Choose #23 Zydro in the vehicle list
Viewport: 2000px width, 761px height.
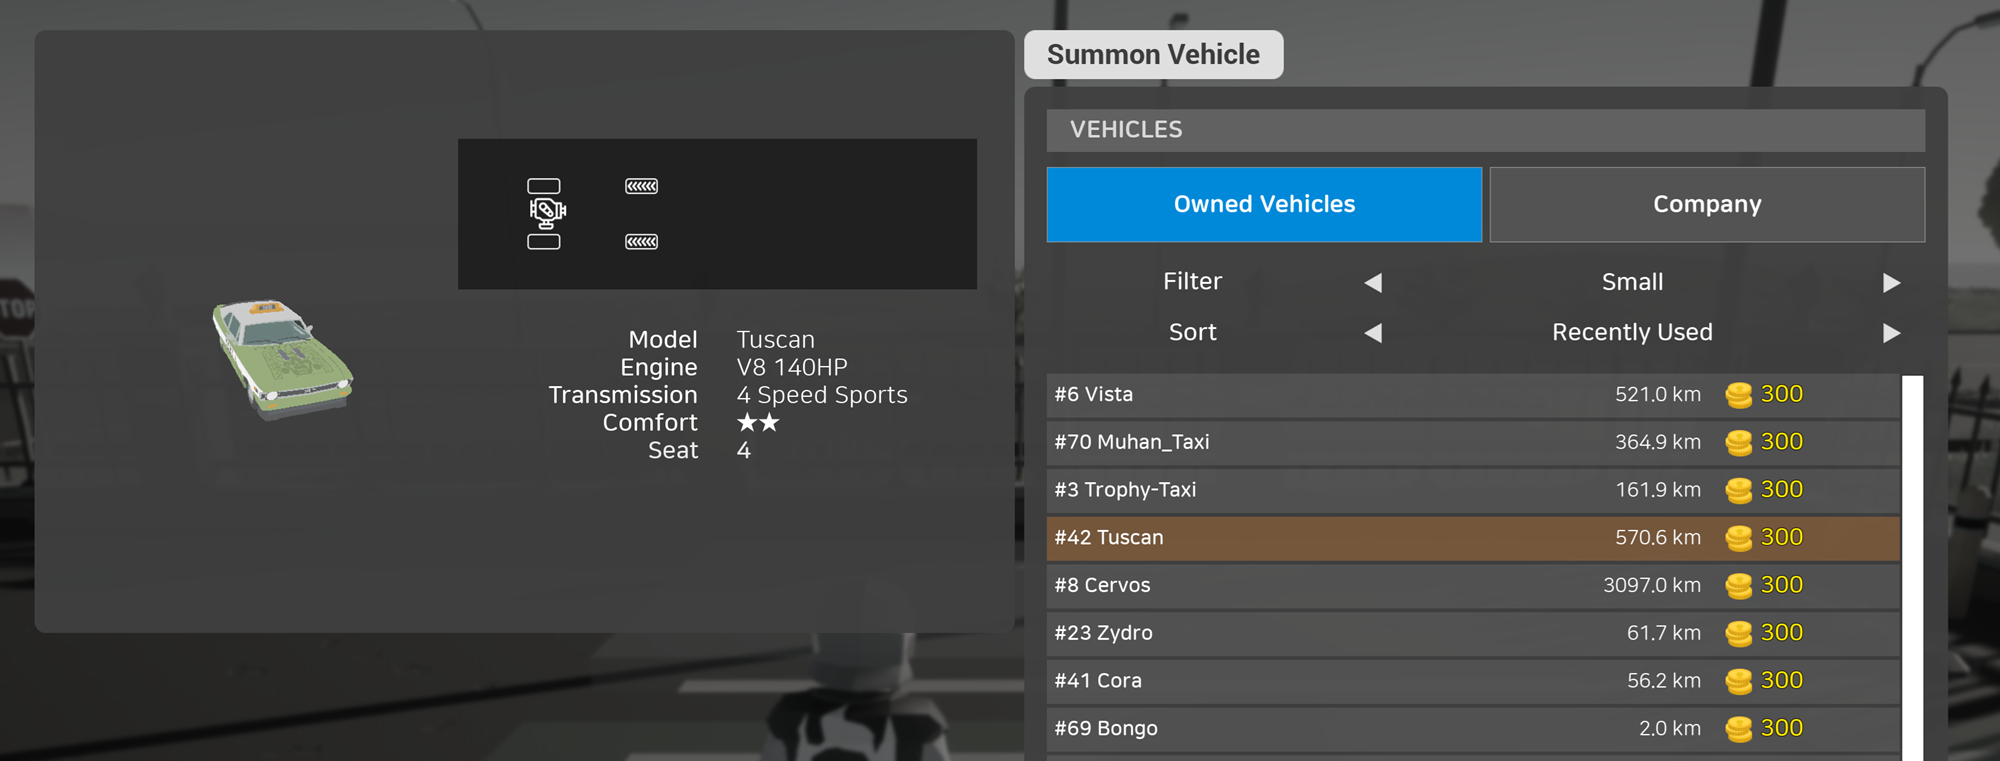(x=1473, y=633)
